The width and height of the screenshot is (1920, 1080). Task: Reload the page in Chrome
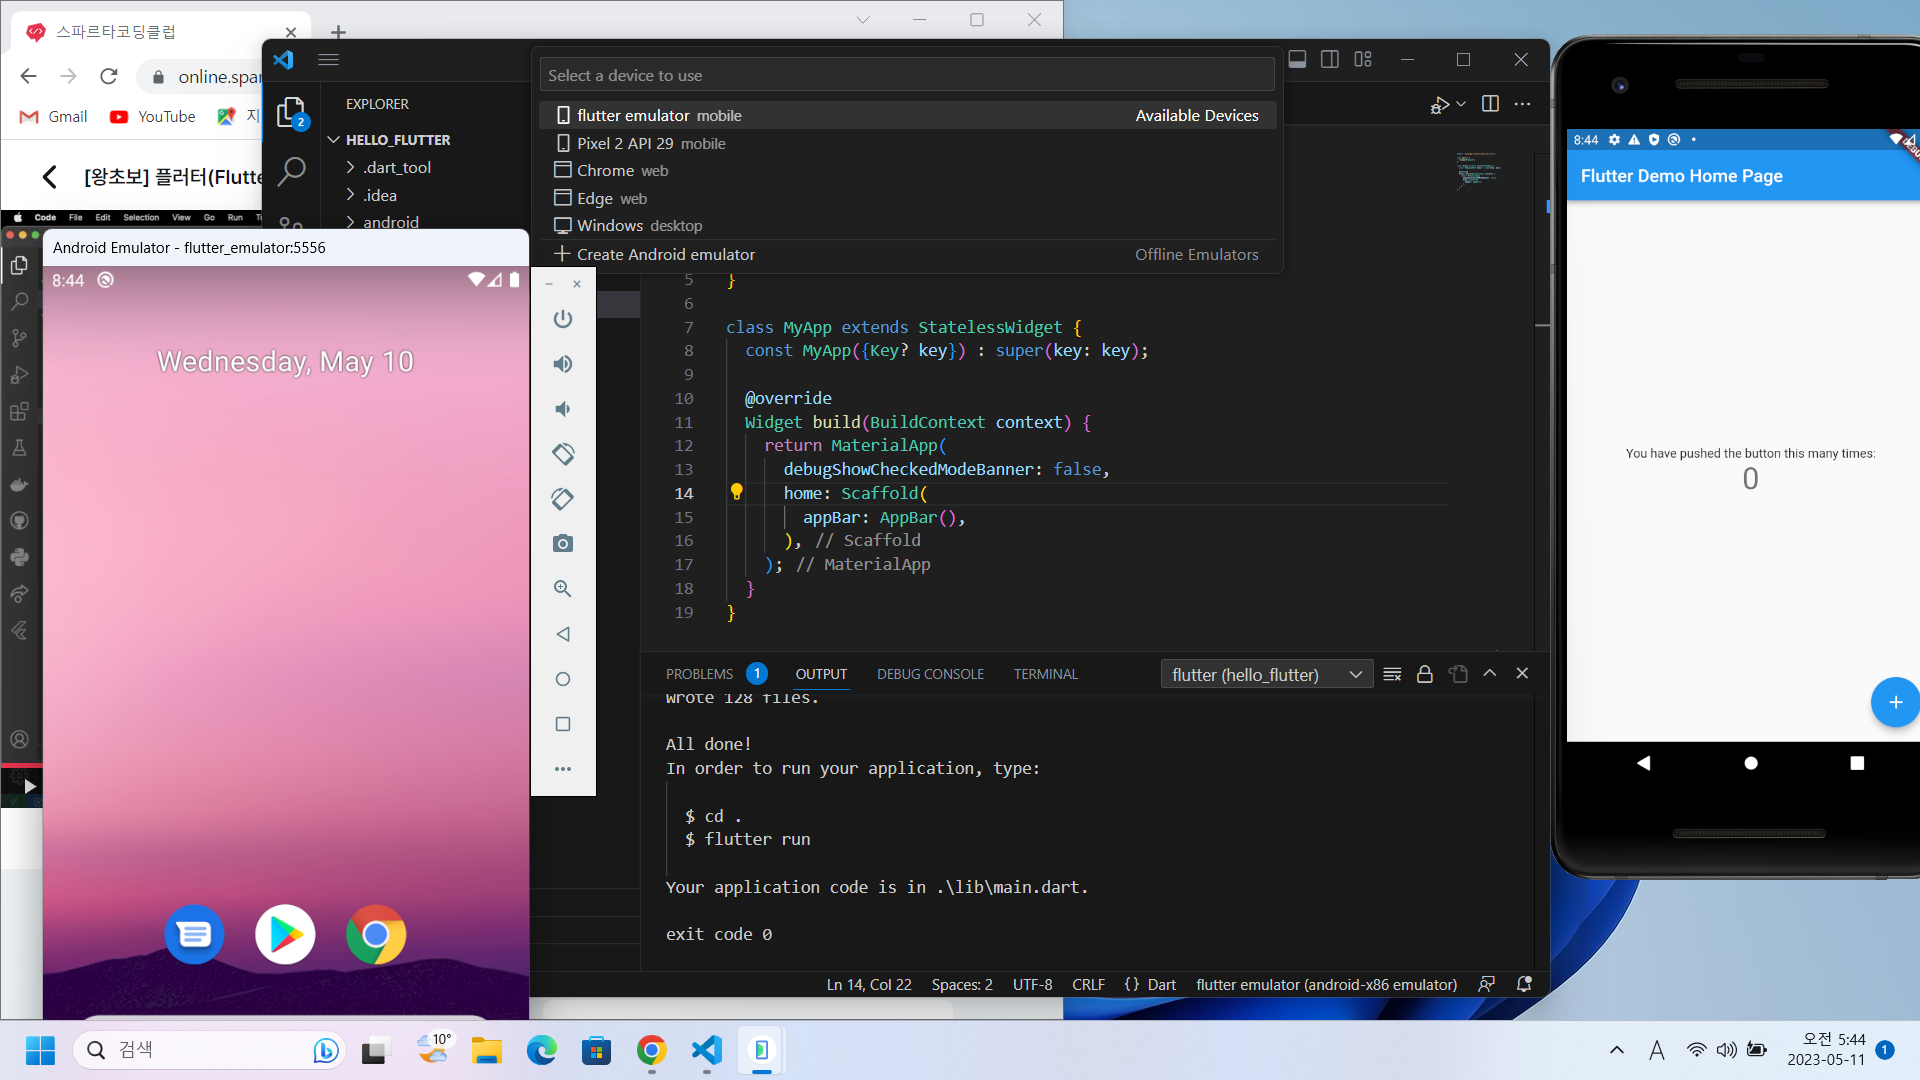[x=109, y=76]
